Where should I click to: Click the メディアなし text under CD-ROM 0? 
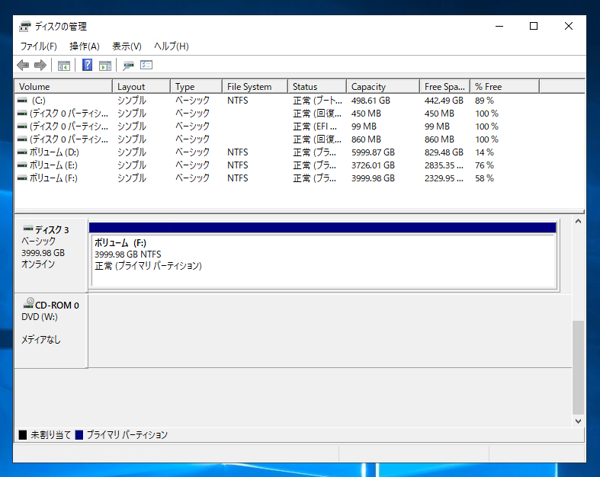(x=41, y=340)
